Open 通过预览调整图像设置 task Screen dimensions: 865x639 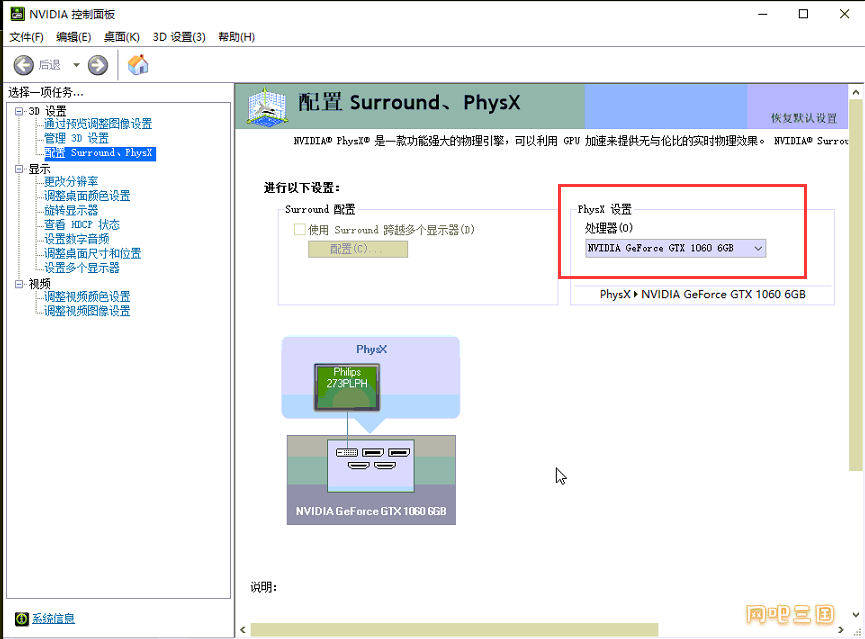[x=98, y=124]
